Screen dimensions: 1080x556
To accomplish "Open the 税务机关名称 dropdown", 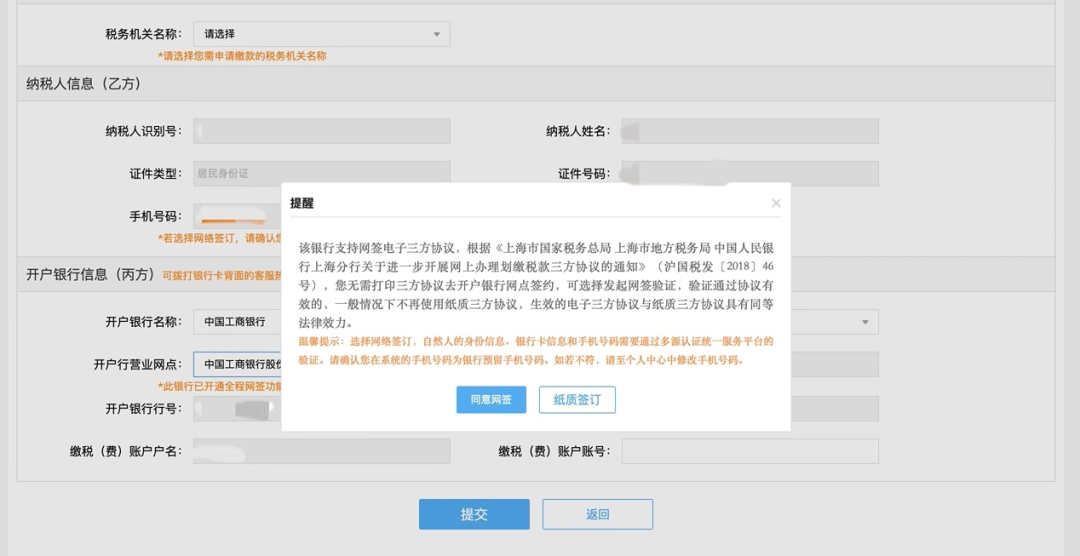I will click(322, 34).
